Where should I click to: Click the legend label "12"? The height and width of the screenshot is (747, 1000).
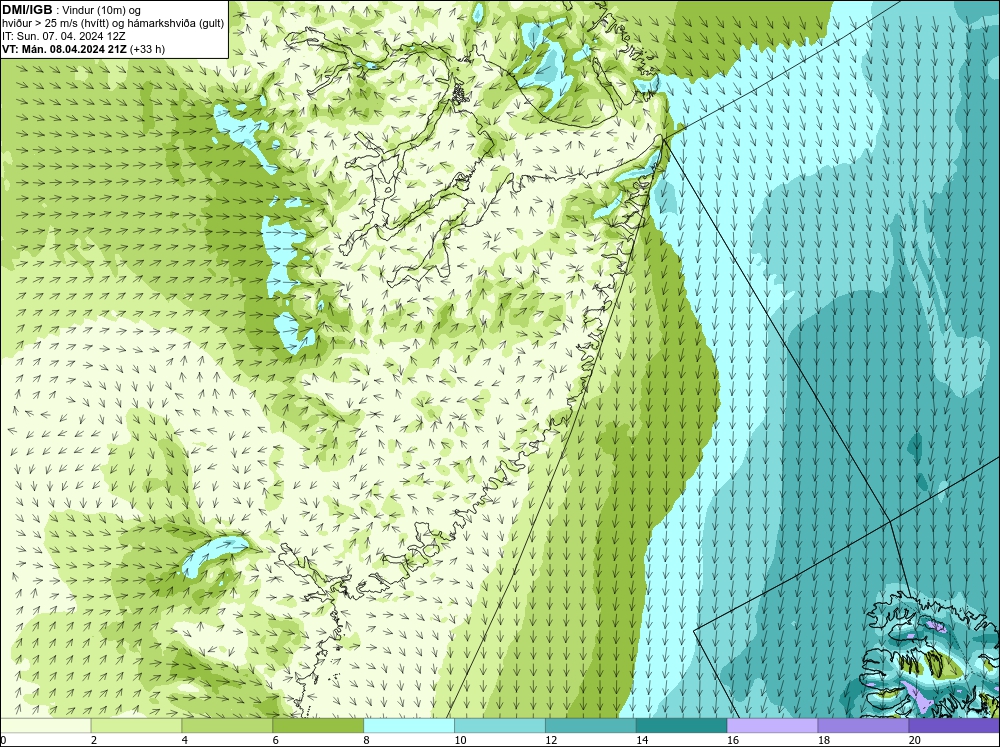551,740
